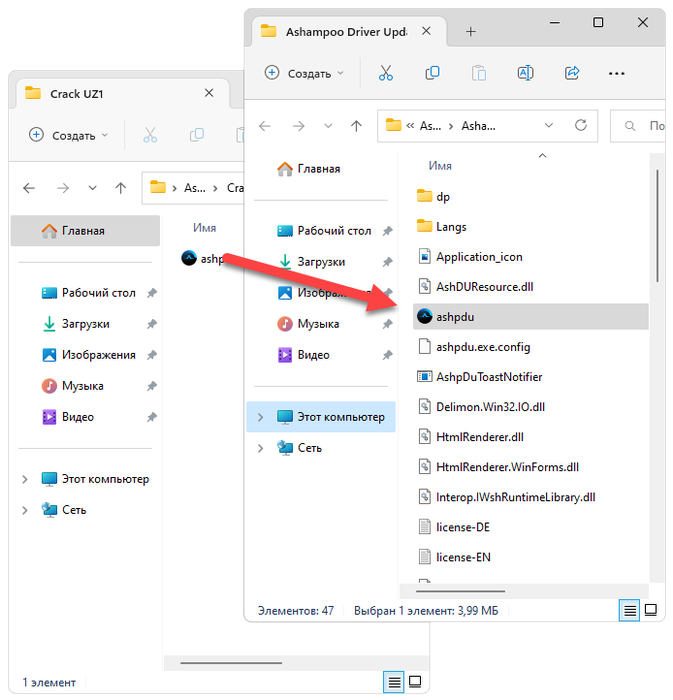Screen dimensions: 673x700
Task: Click Paste icon in Ashampoo Driver window toolbar
Action: tap(478, 73)
